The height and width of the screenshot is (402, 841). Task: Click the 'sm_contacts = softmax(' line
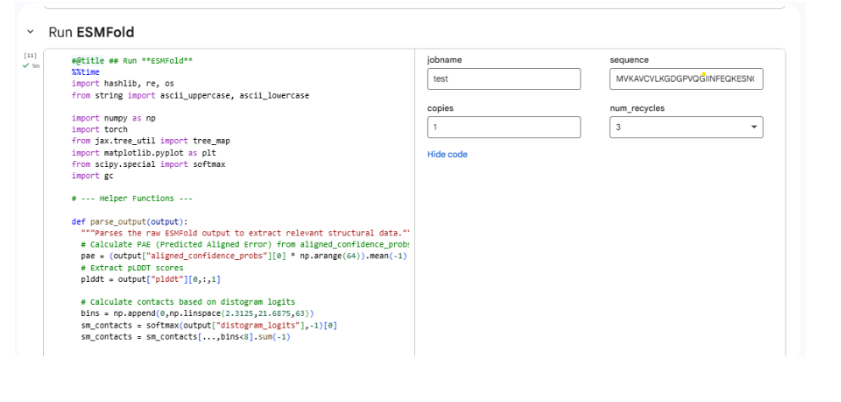pos(209,325)
